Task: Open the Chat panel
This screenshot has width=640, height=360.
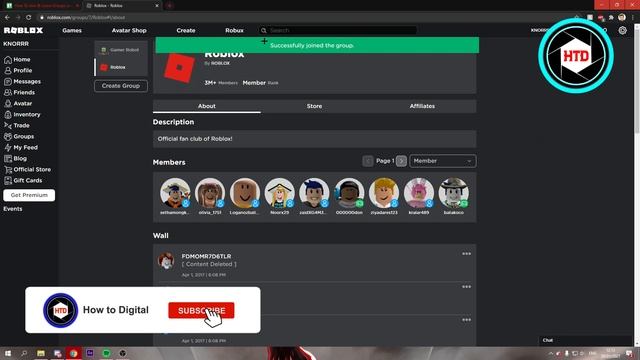Action: [x=585, y=340]
